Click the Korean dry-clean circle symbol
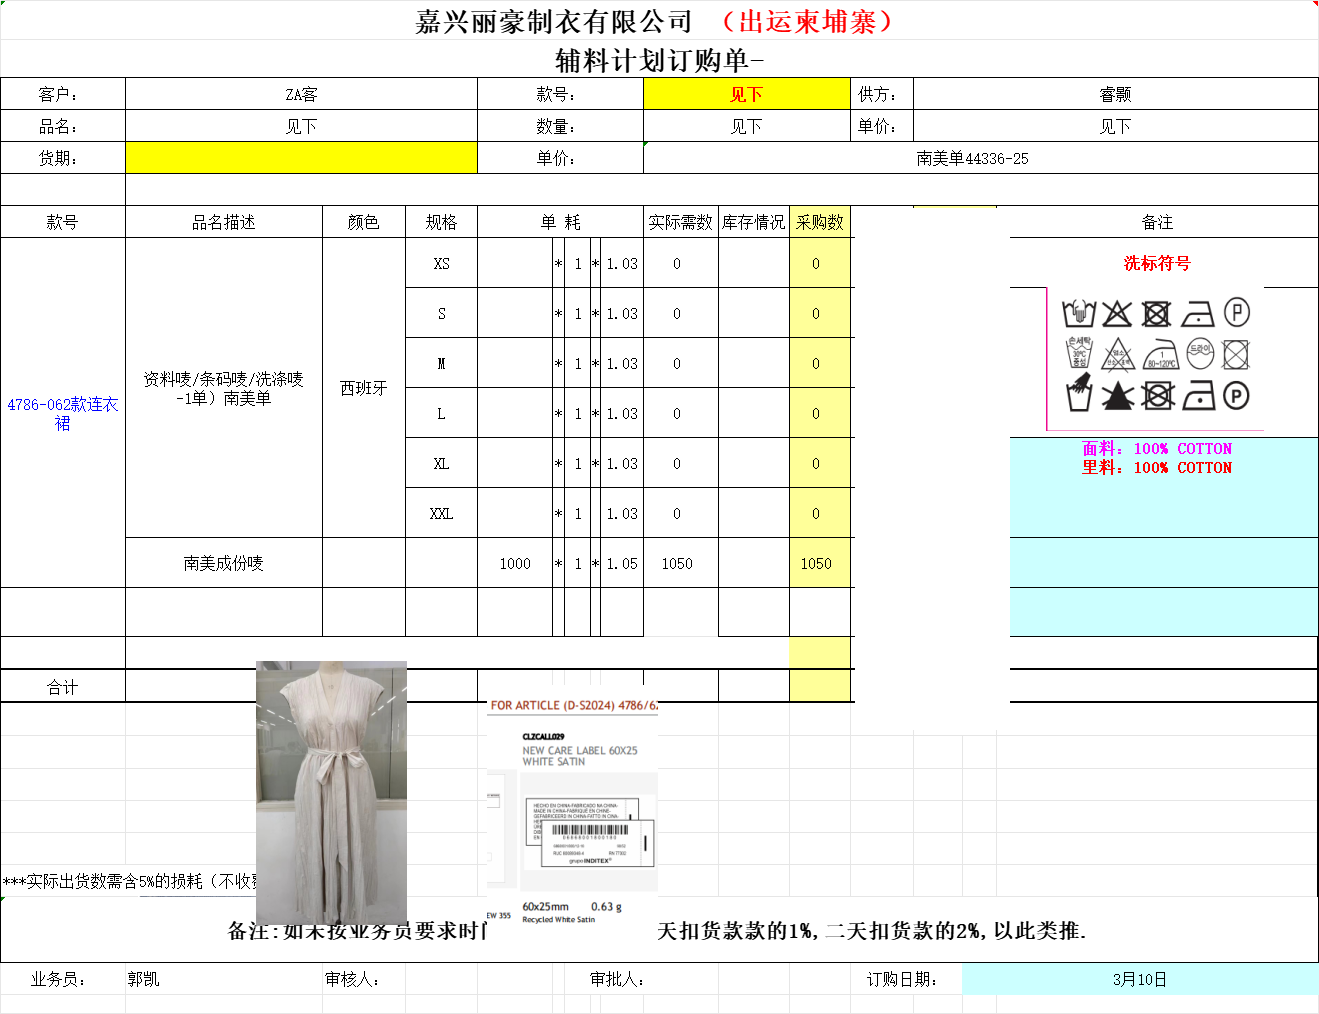 pos(1200,353)
